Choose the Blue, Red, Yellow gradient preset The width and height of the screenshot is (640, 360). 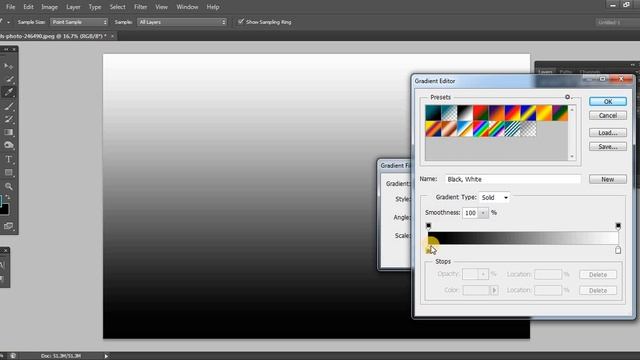(513, 113)
